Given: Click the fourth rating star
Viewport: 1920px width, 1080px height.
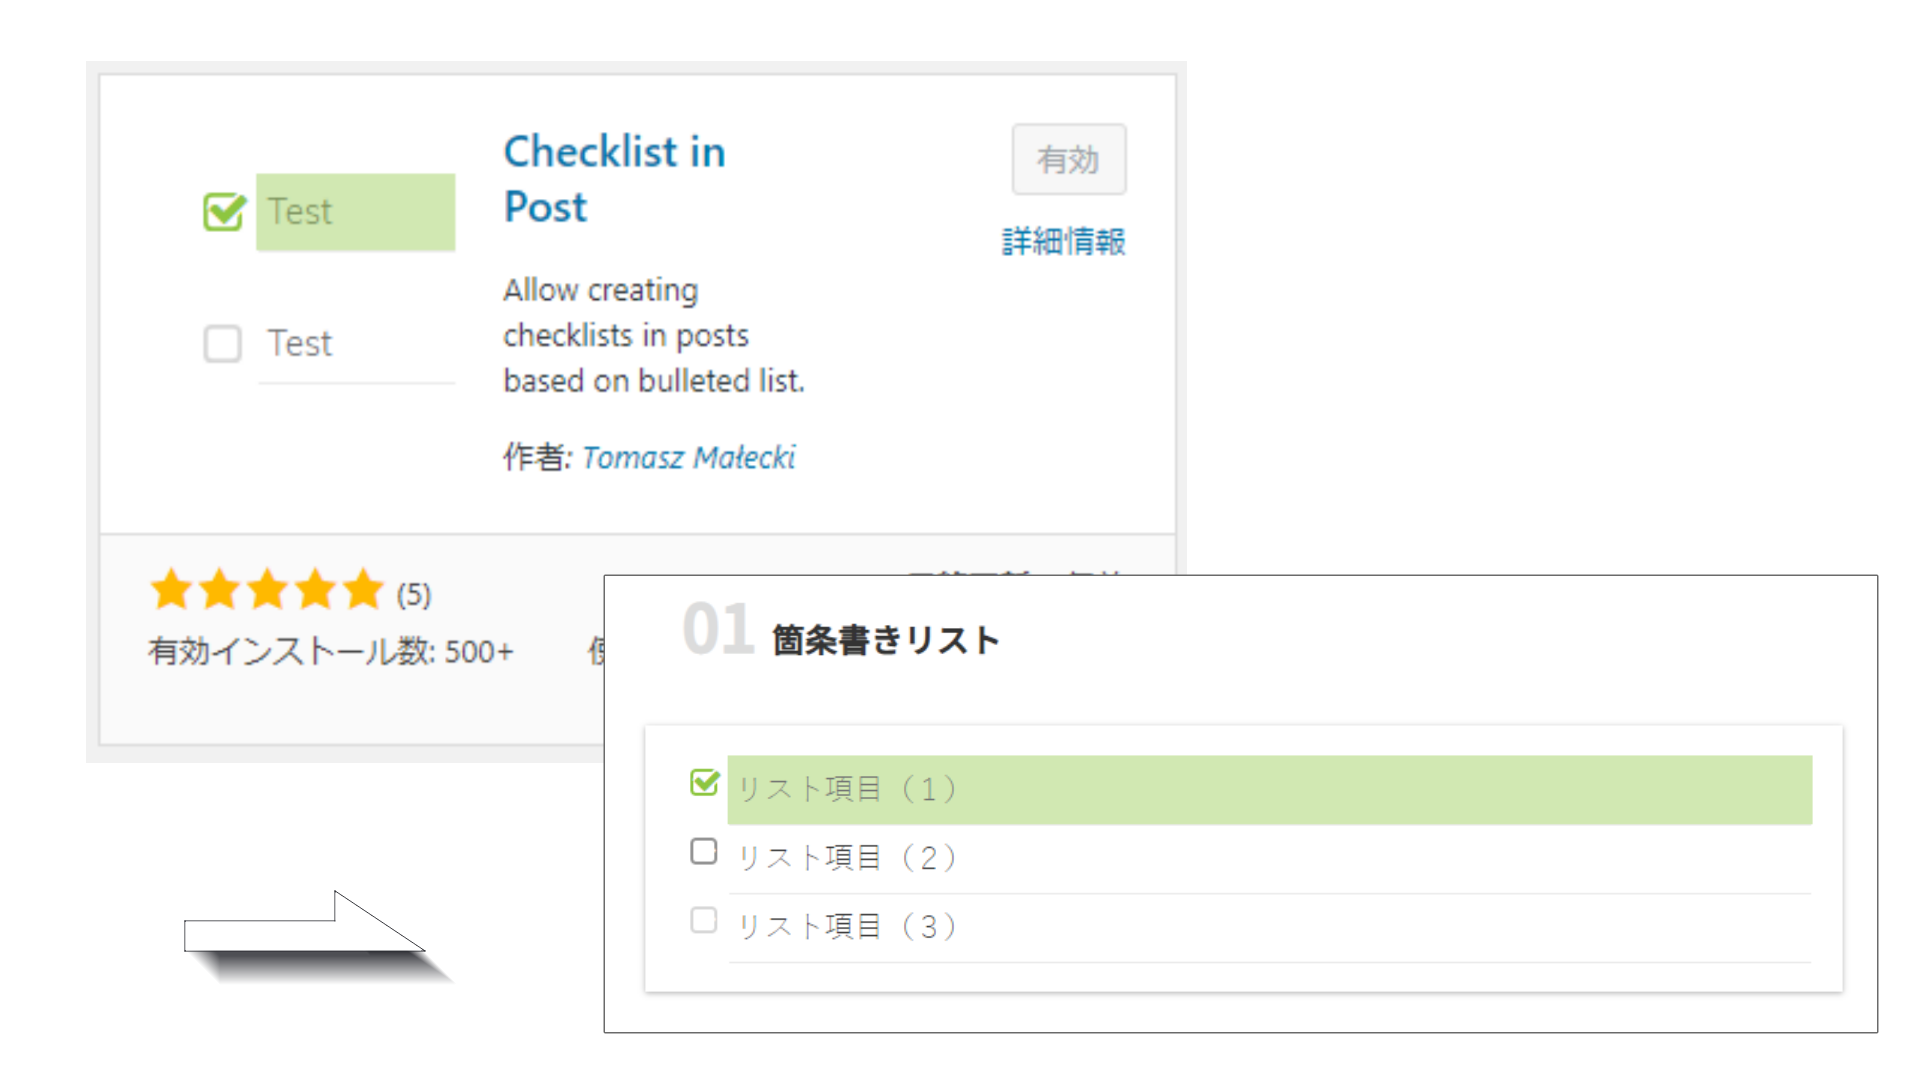Looking at the screenshot, I should (315, 590).
